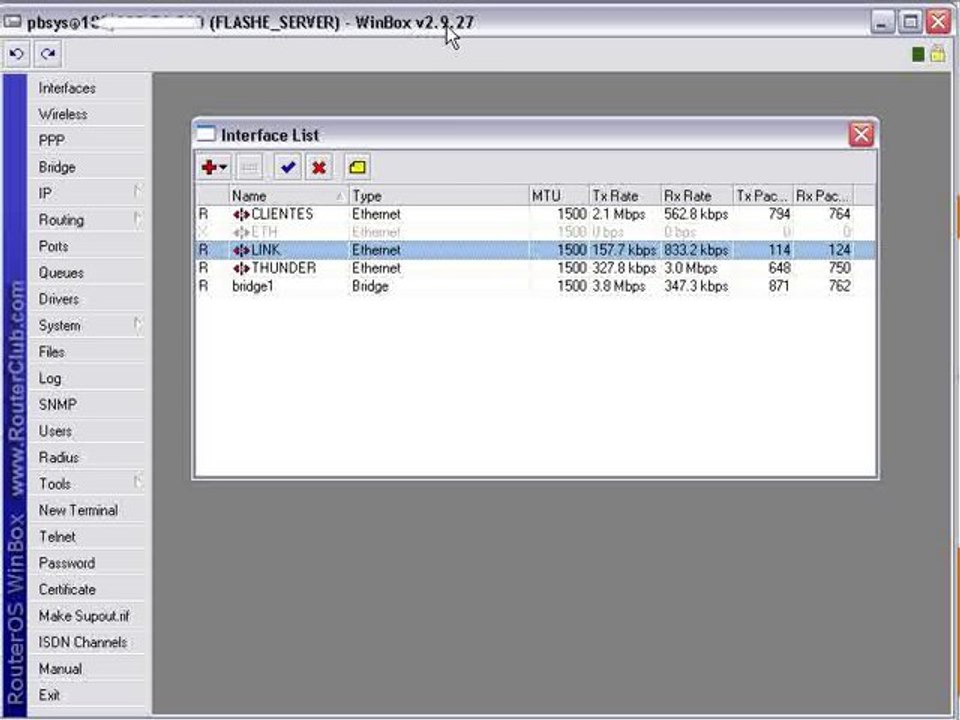Open the Wireless menu

87,114
